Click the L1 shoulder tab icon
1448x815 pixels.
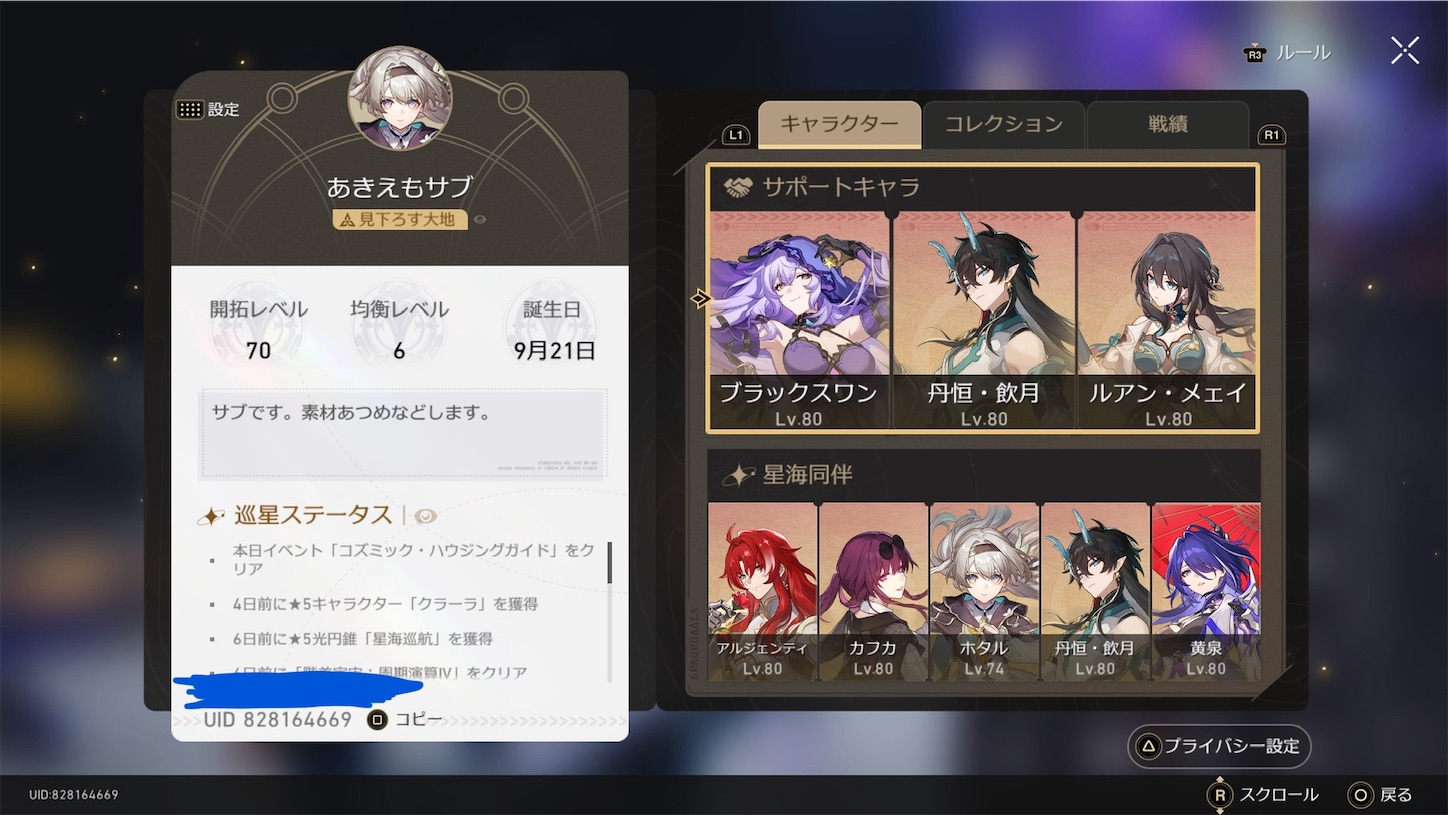click(x=736, y=135)
